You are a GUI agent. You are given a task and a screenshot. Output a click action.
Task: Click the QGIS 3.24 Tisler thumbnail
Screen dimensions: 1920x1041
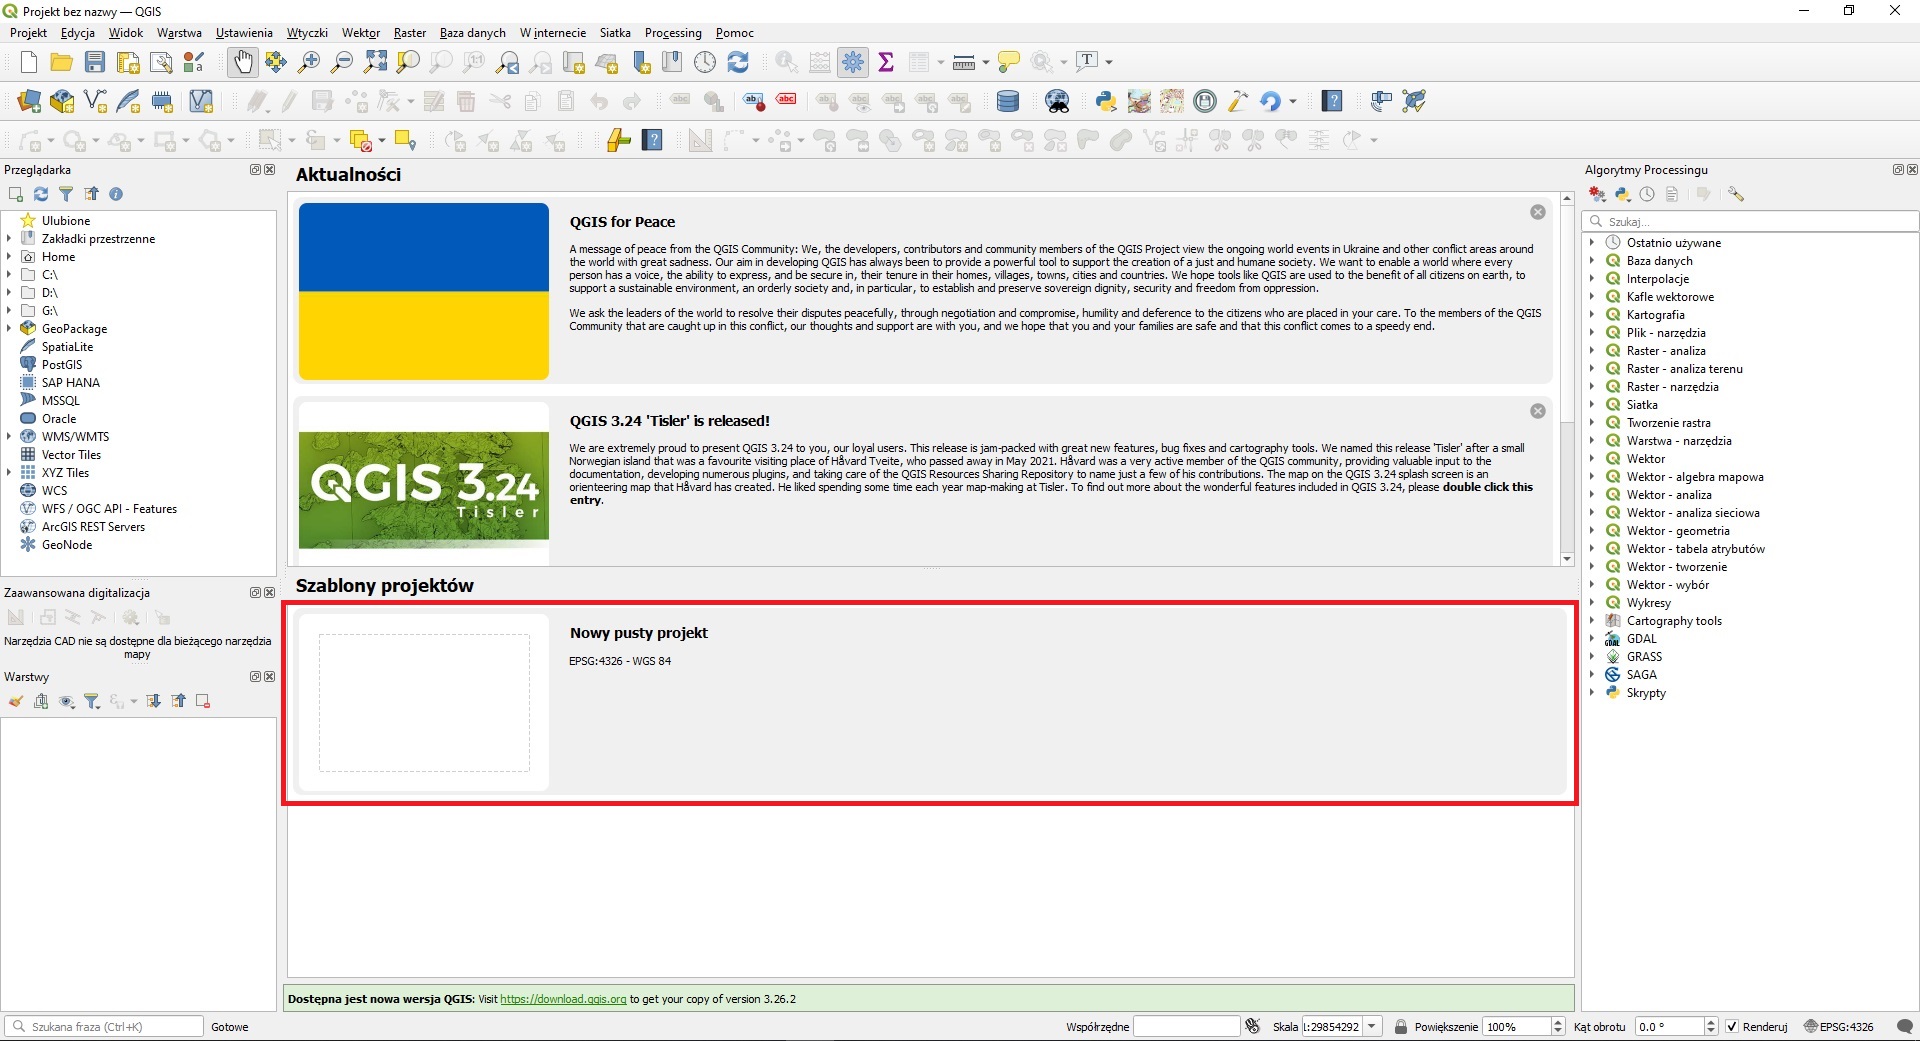click(424, 490)
